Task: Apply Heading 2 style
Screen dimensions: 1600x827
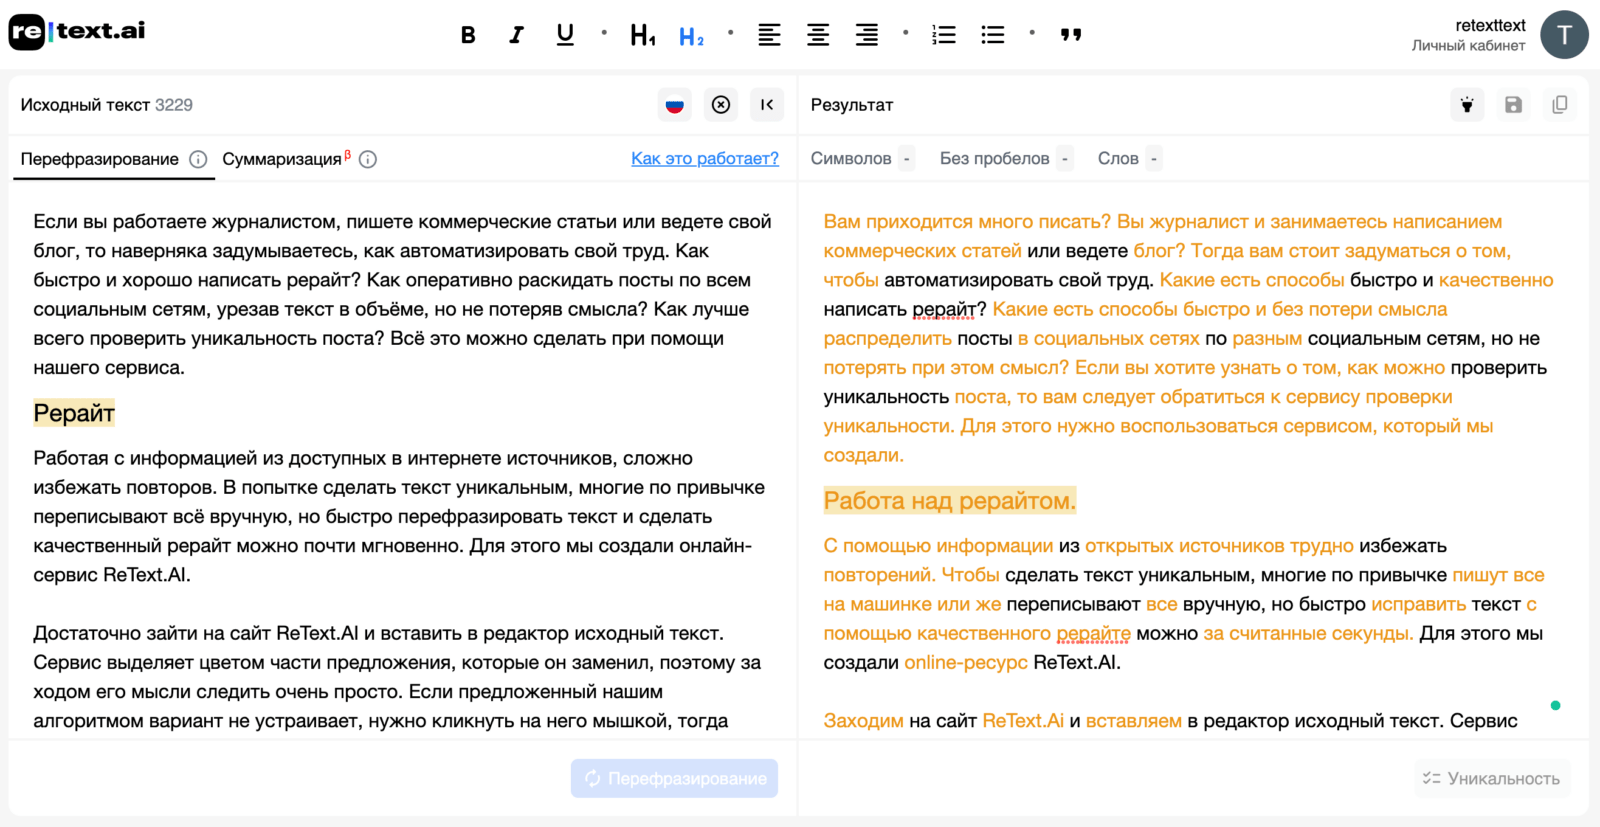Action: pyautogui.click(x=691, y=37)
